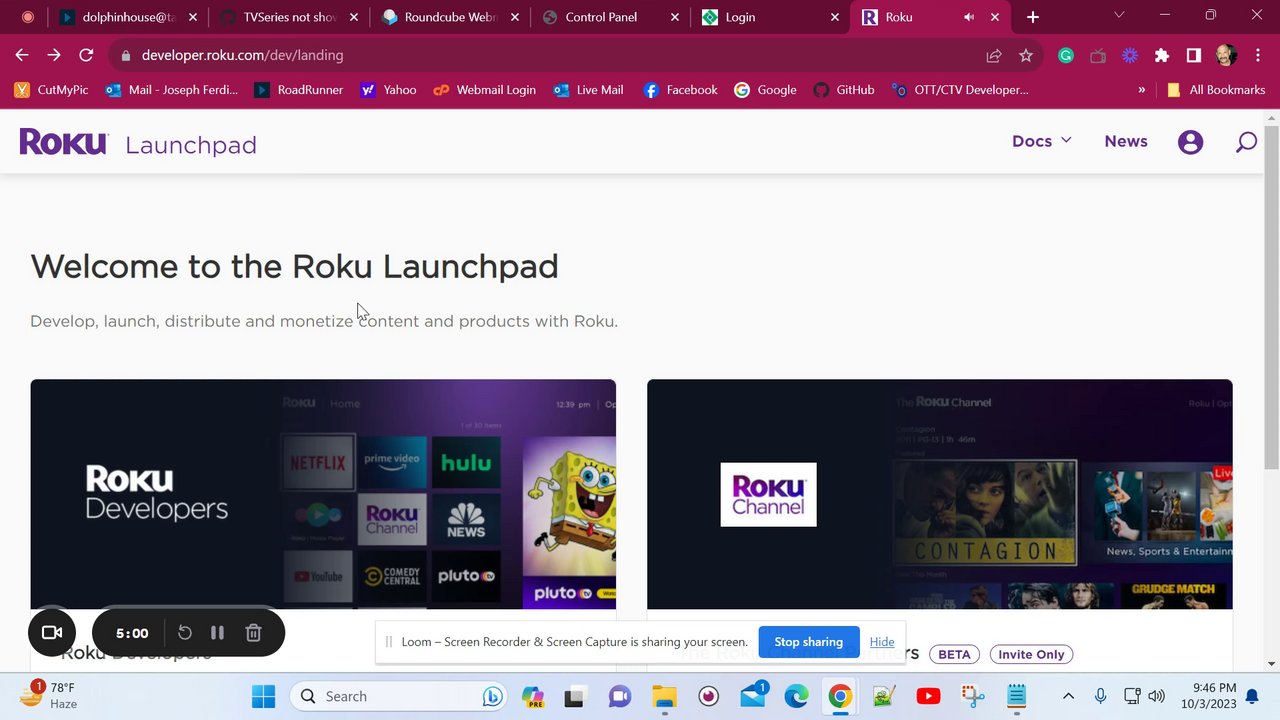
Task: Close the Roku tab
Action: (995, 17)
